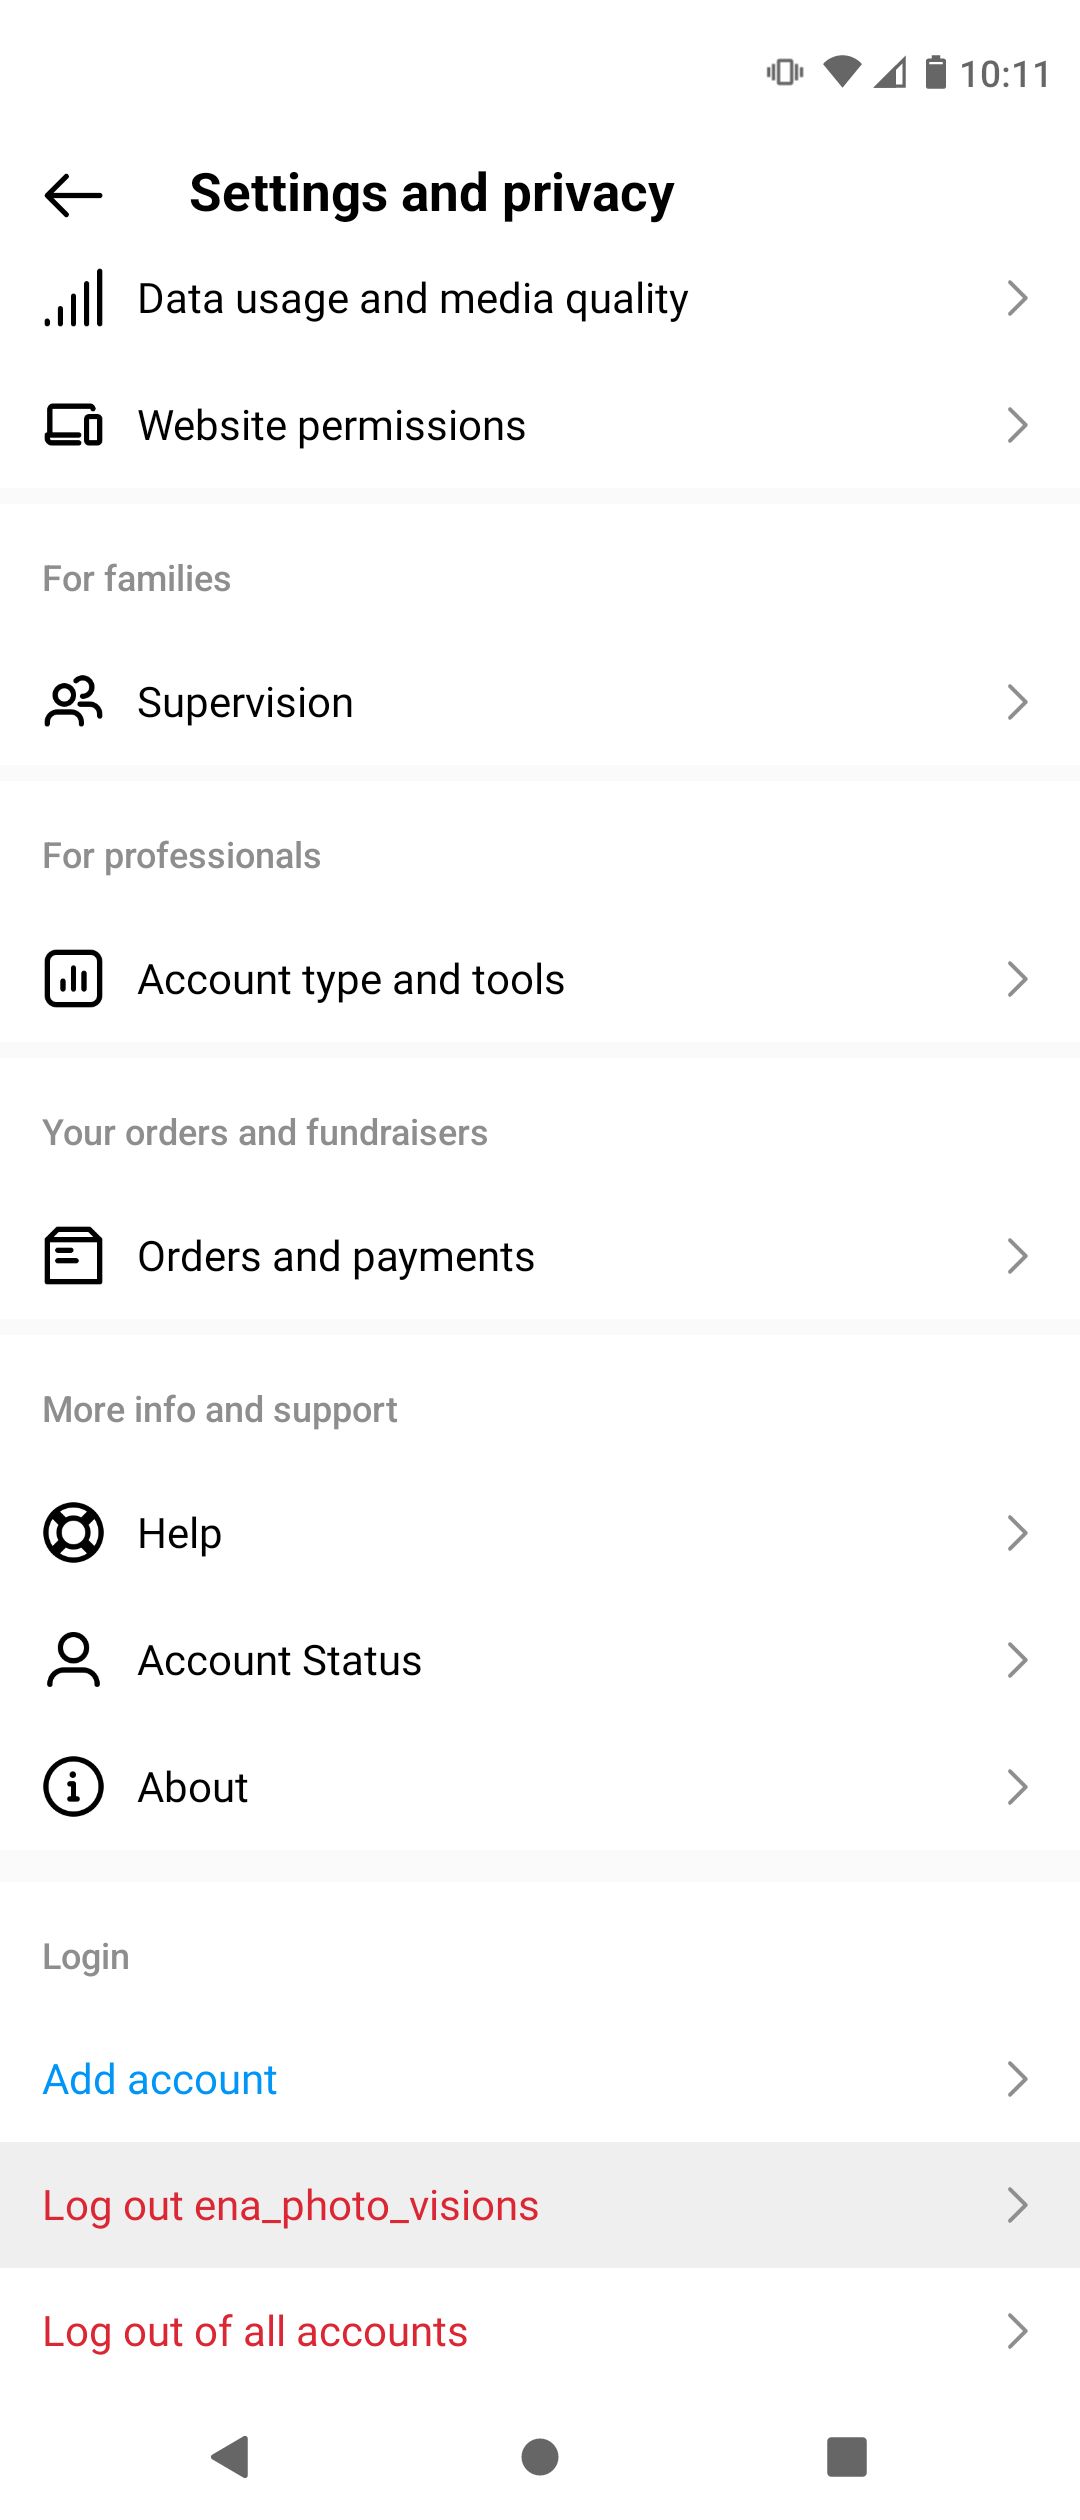Tap the Orders and payments receipt icon
1080x2520 pixels.
coord(73,1256)
